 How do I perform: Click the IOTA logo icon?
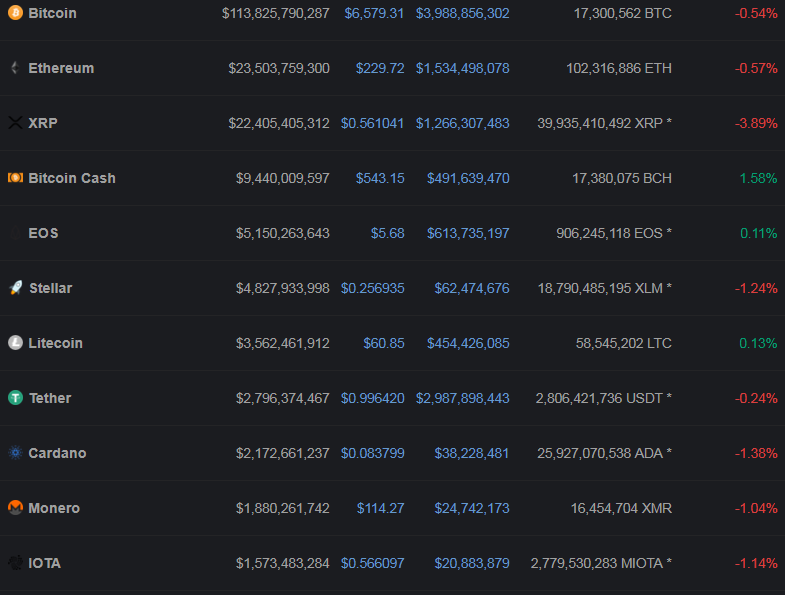(15, 563)
